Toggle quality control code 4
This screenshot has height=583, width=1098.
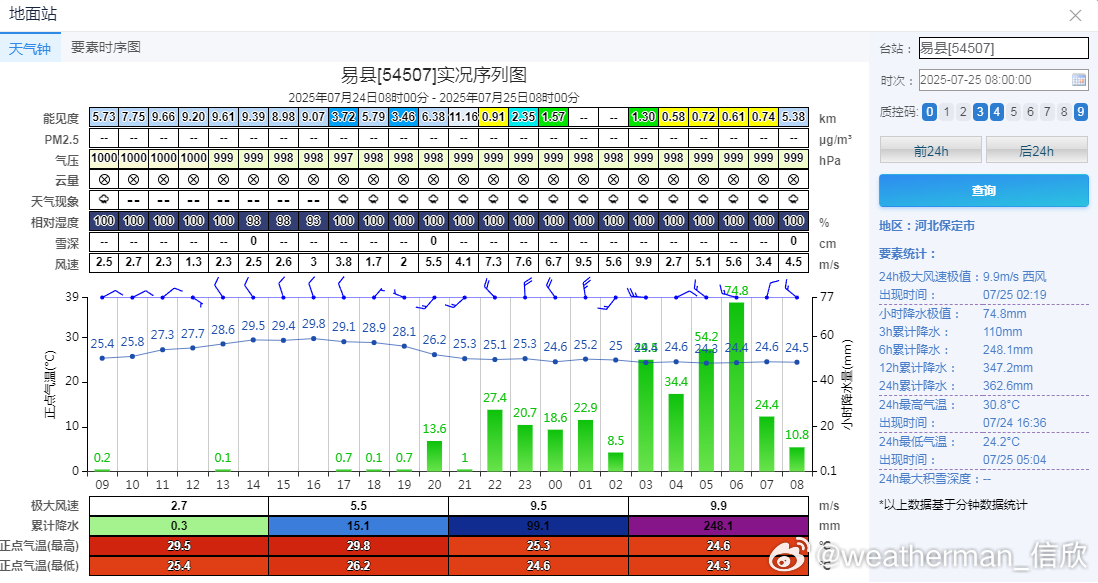996,111
